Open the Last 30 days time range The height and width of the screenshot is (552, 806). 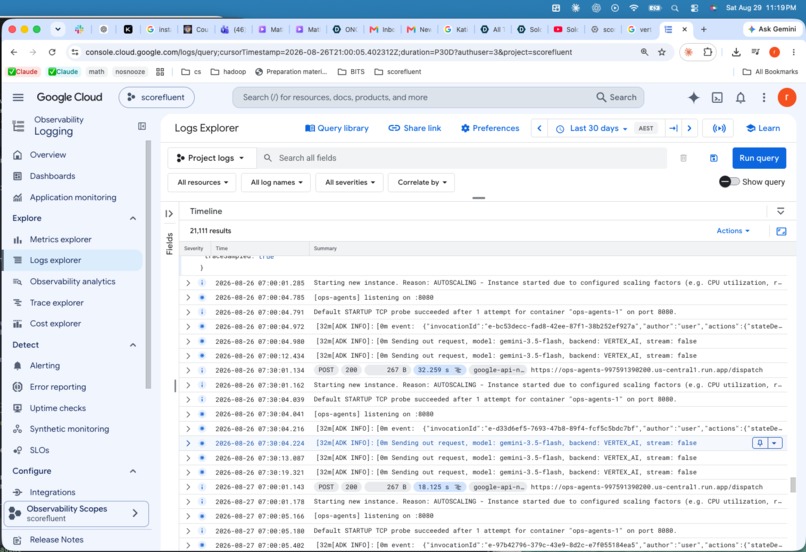click(x=592, y=128)
